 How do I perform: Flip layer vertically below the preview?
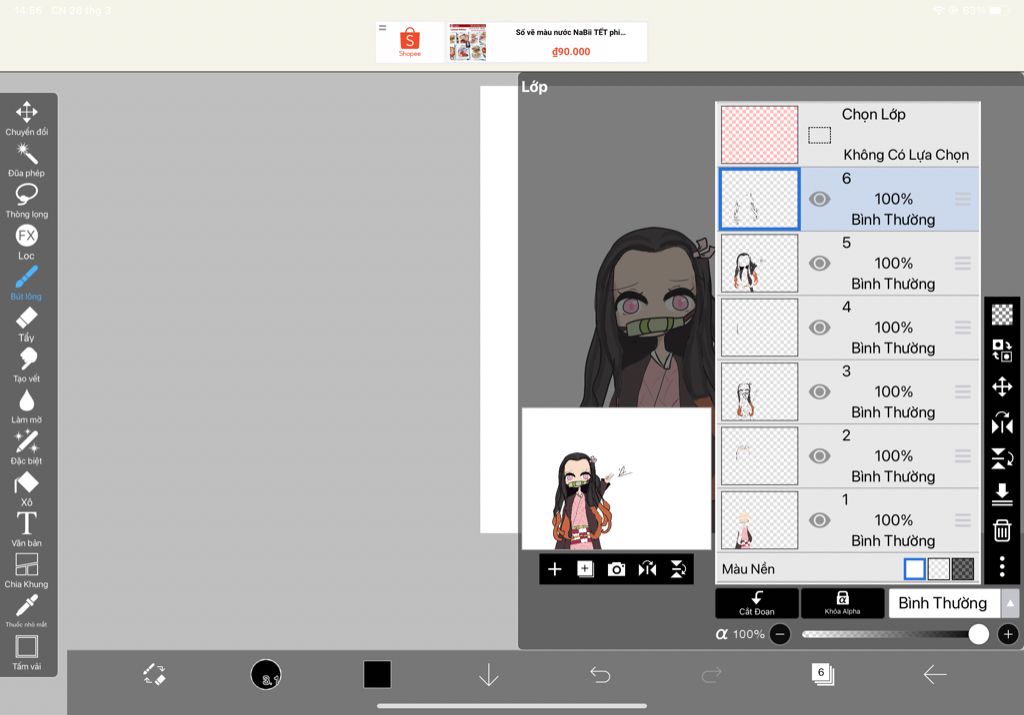tap(678, 569)
